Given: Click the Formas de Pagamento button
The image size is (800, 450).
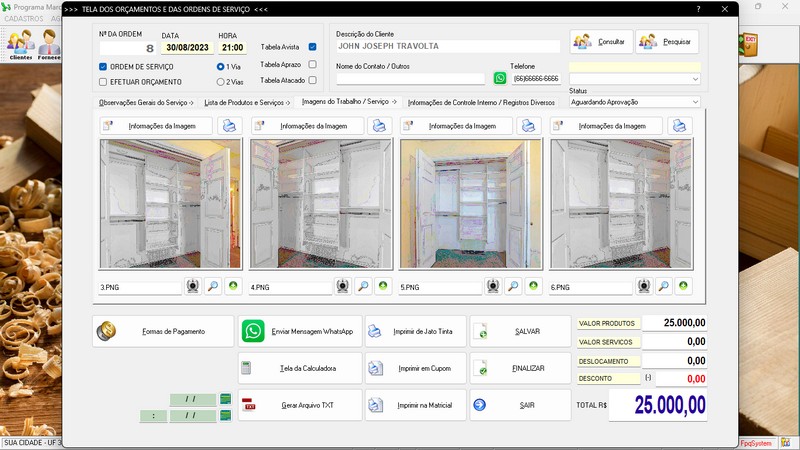Looking at the screenshot, I should pyautogui.click(x=163, y=331).
